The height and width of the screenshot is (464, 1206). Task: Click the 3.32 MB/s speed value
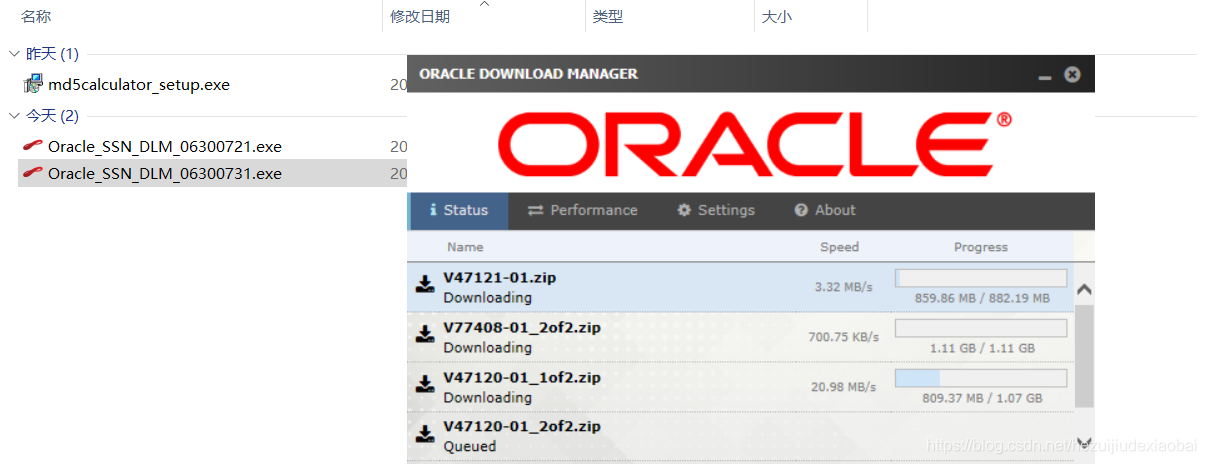click(x=844, y=287)
